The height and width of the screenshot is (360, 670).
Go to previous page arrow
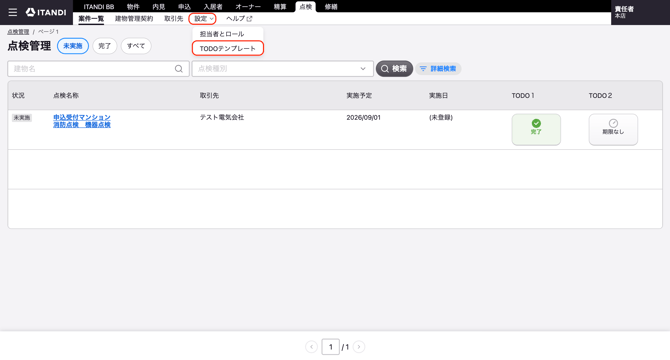click(x=311, y=347)
